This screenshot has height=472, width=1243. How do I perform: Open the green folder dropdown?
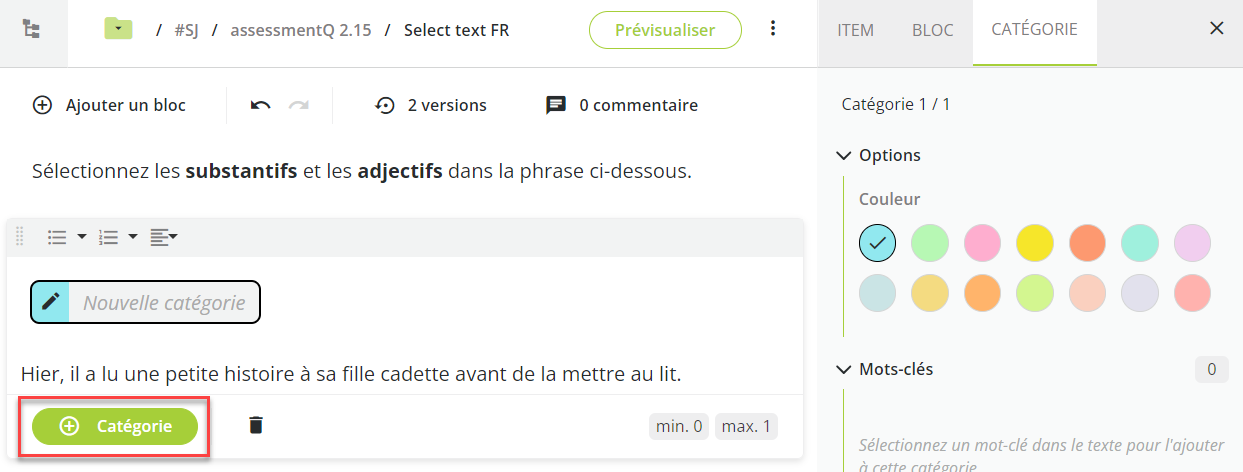[x=119, y=30]
